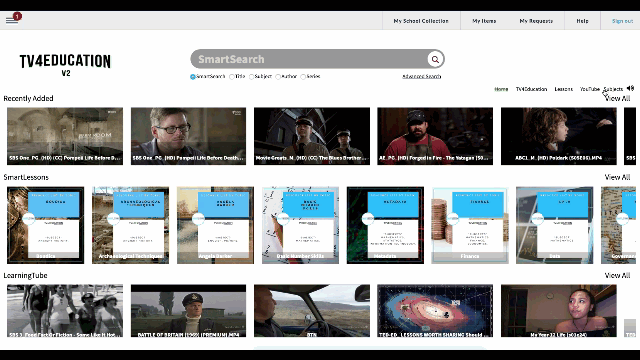This screenshot has width=640, height=360.
Task: Open the Finance SmartLesson card
Action: coord(470,225)
